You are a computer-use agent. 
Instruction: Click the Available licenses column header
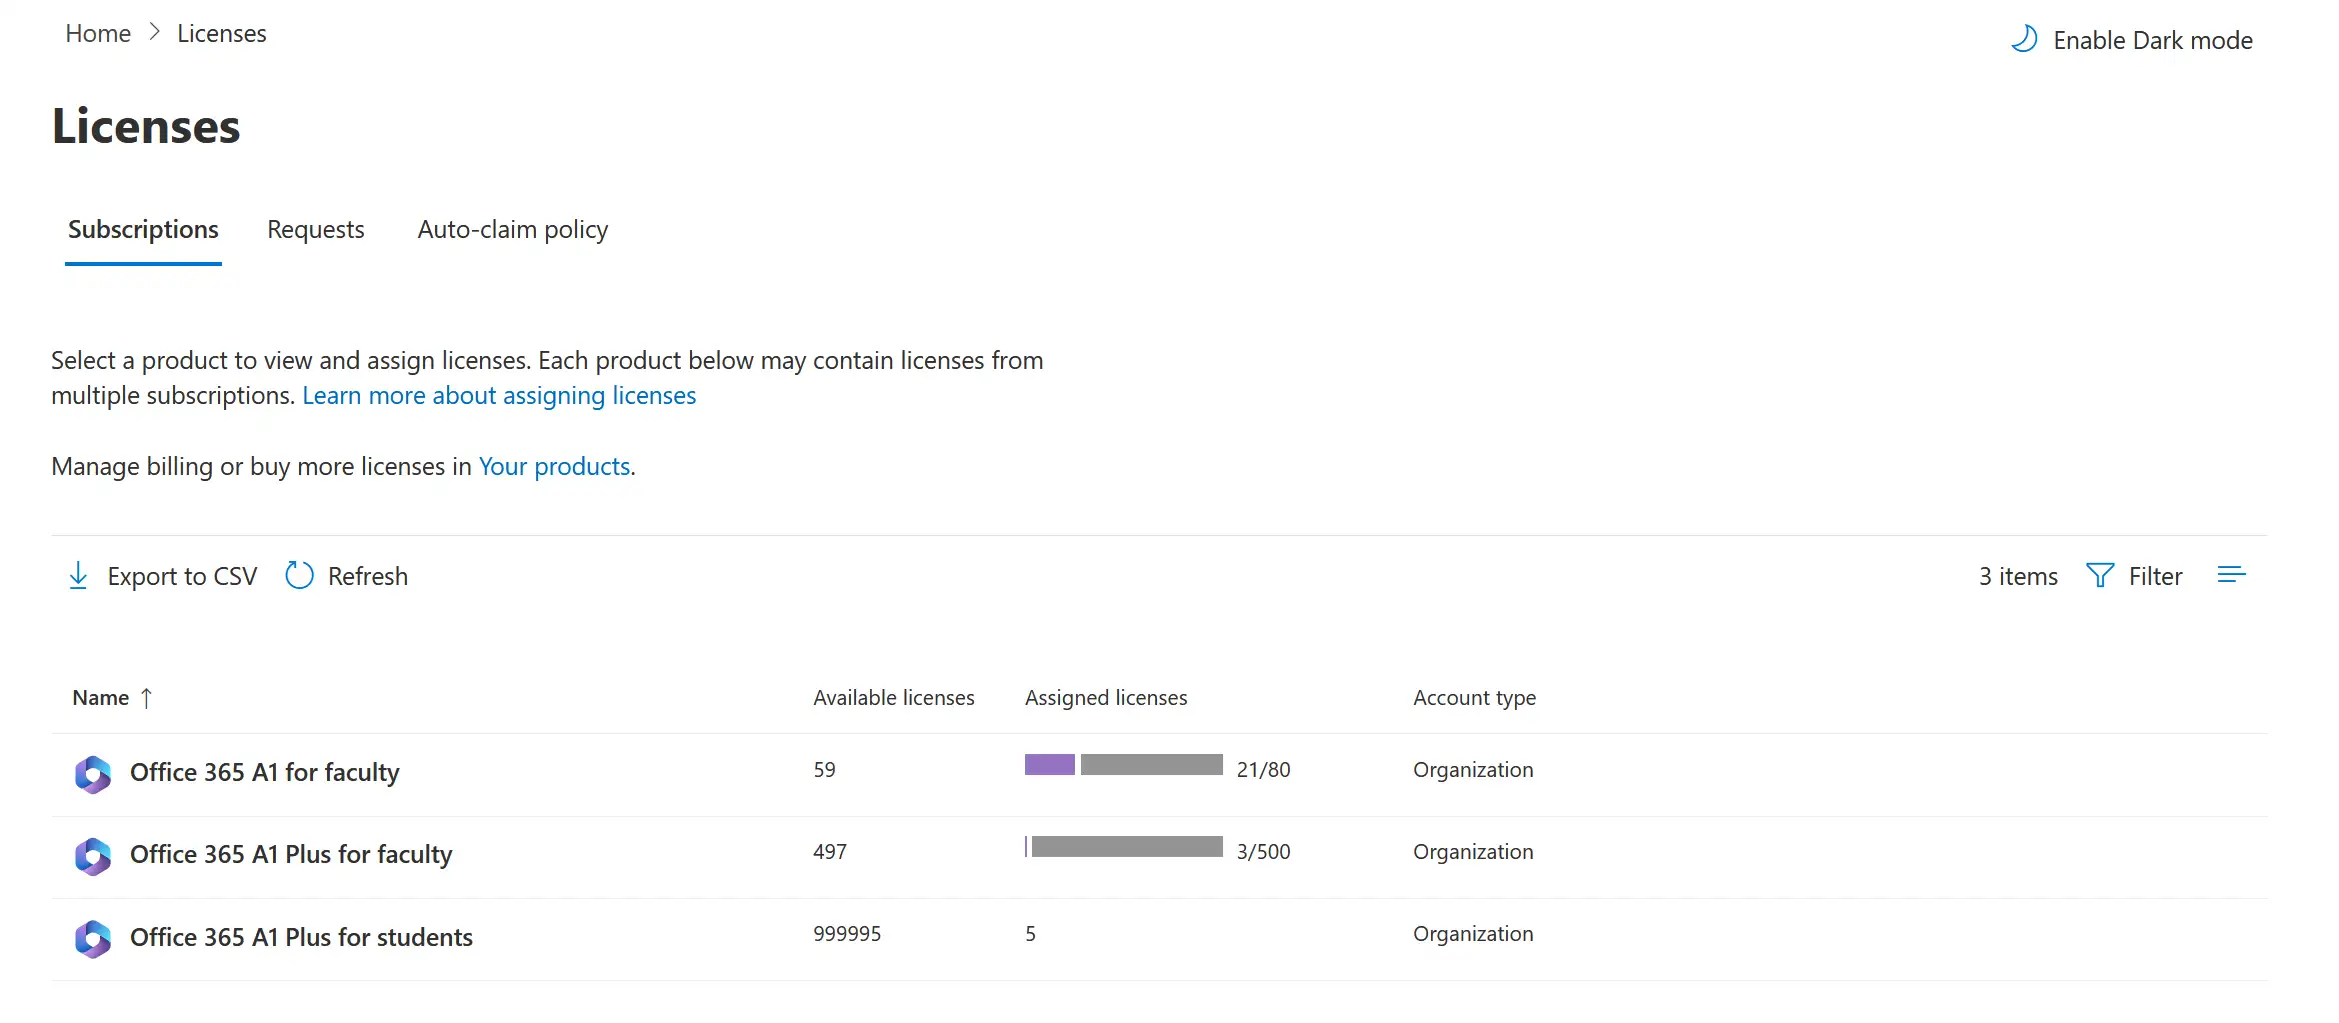(894, 698)
